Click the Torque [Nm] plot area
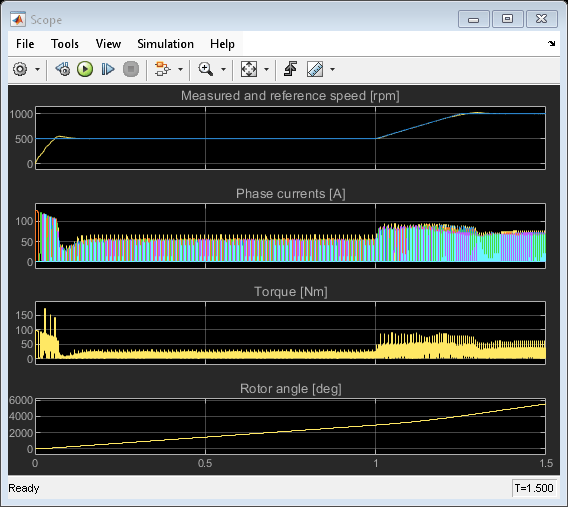The height and width of the screenshot is (507, 568). [291, 332]
